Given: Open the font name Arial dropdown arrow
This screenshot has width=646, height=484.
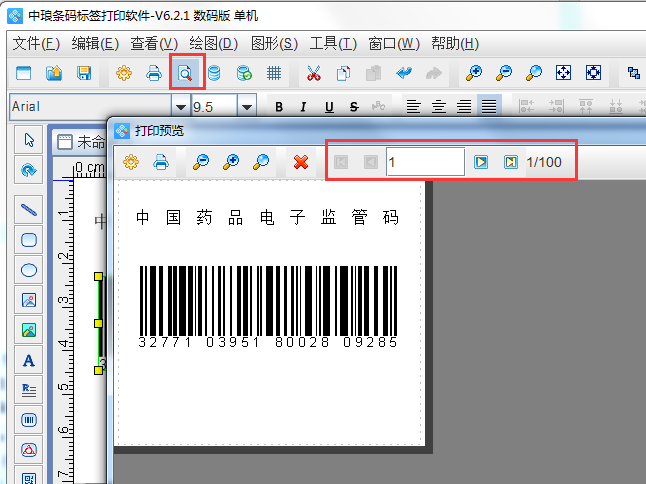Looking at the screenshot, I should pyautogui.click(x=180, y=107).
